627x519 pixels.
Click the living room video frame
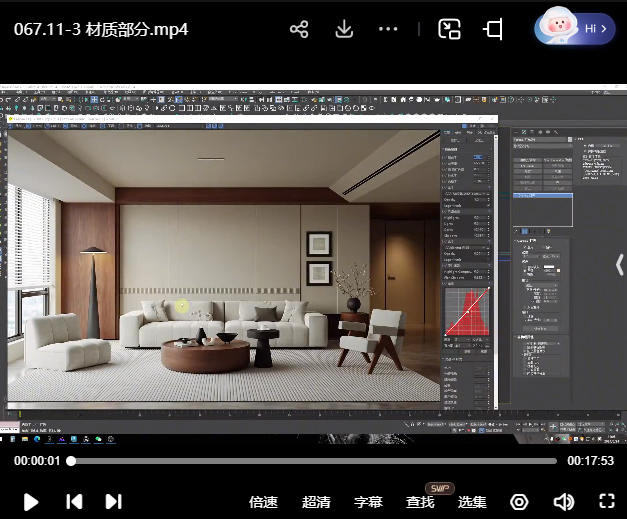pyautogui.click(x=225, y=265)
